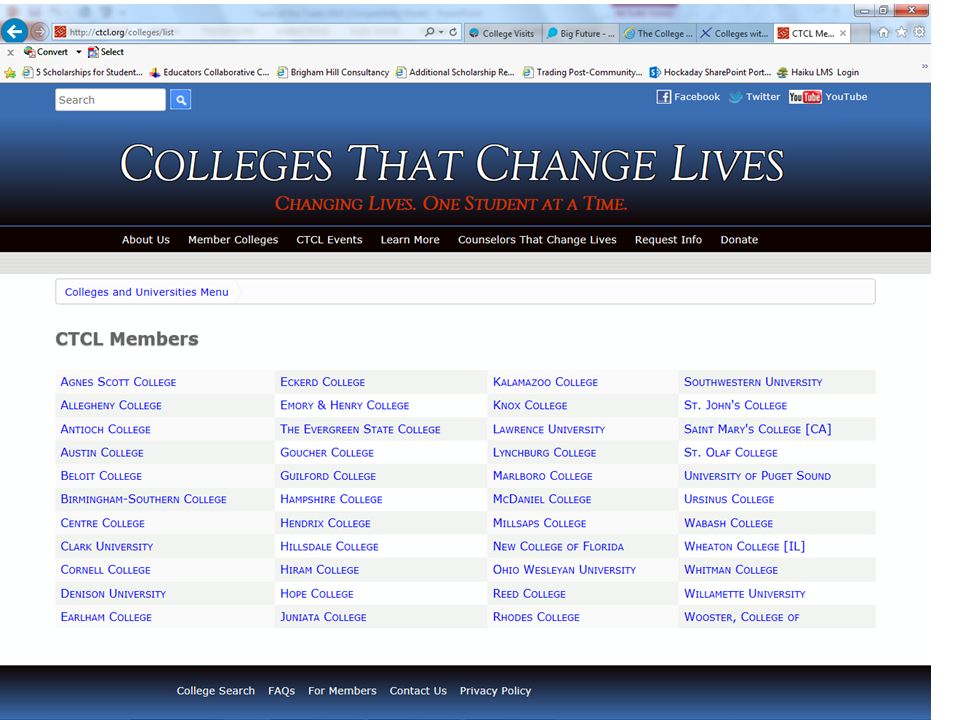Switch to the Colleges wit... tab
The width and height of the screenshot is (960, 720).
pyautogui.click(x=735, y=33)
